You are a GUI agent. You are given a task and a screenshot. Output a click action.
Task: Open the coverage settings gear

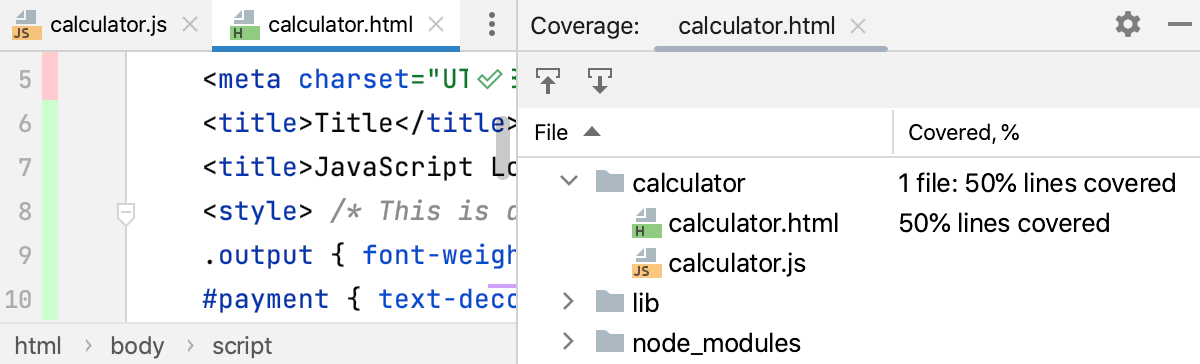pyautogui.click(x=1128, y=25)
